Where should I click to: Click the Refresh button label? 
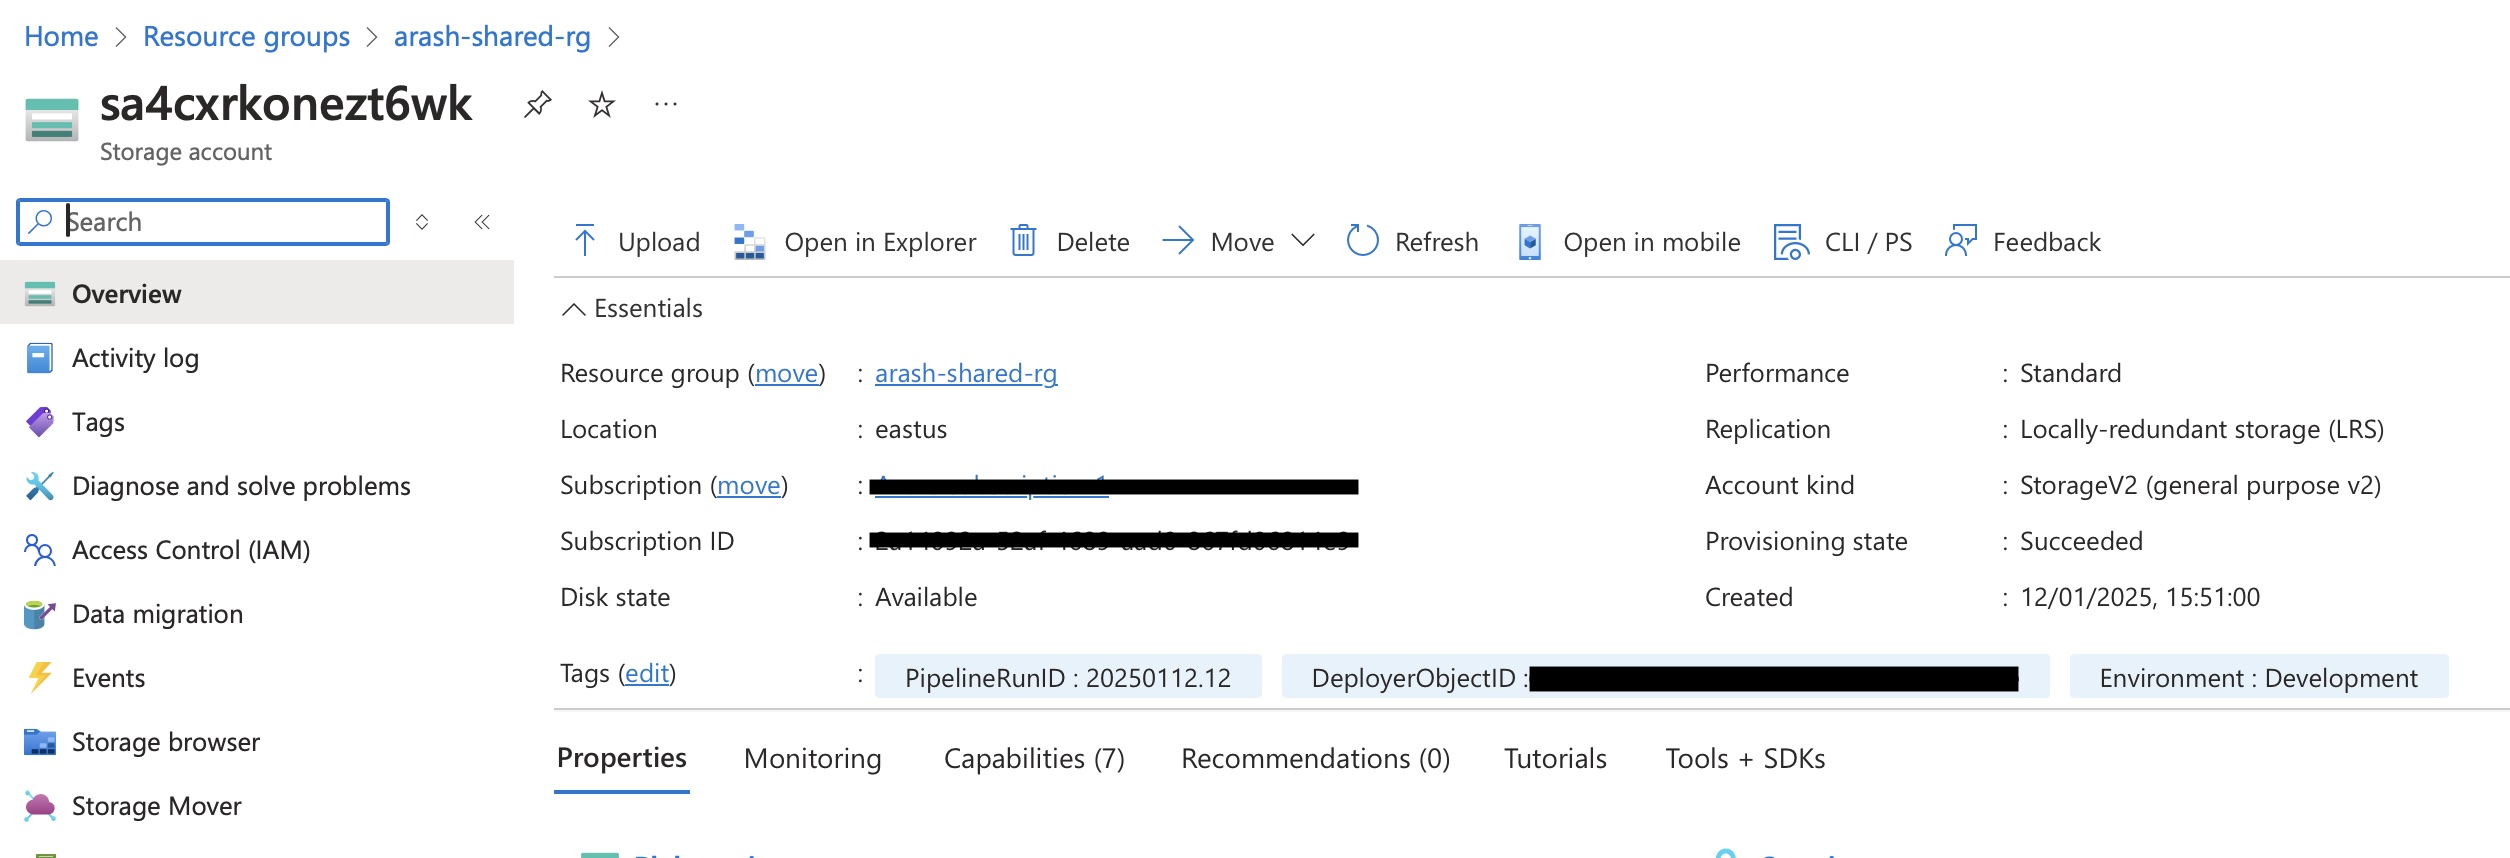tap(1436, 242)
